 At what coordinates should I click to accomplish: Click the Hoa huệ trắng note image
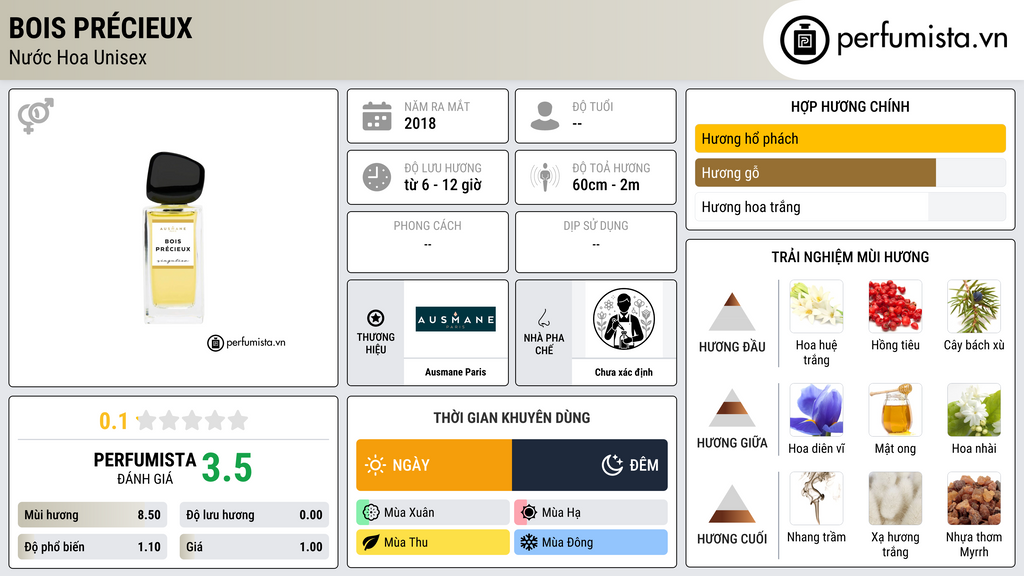(x=816, y=306)
